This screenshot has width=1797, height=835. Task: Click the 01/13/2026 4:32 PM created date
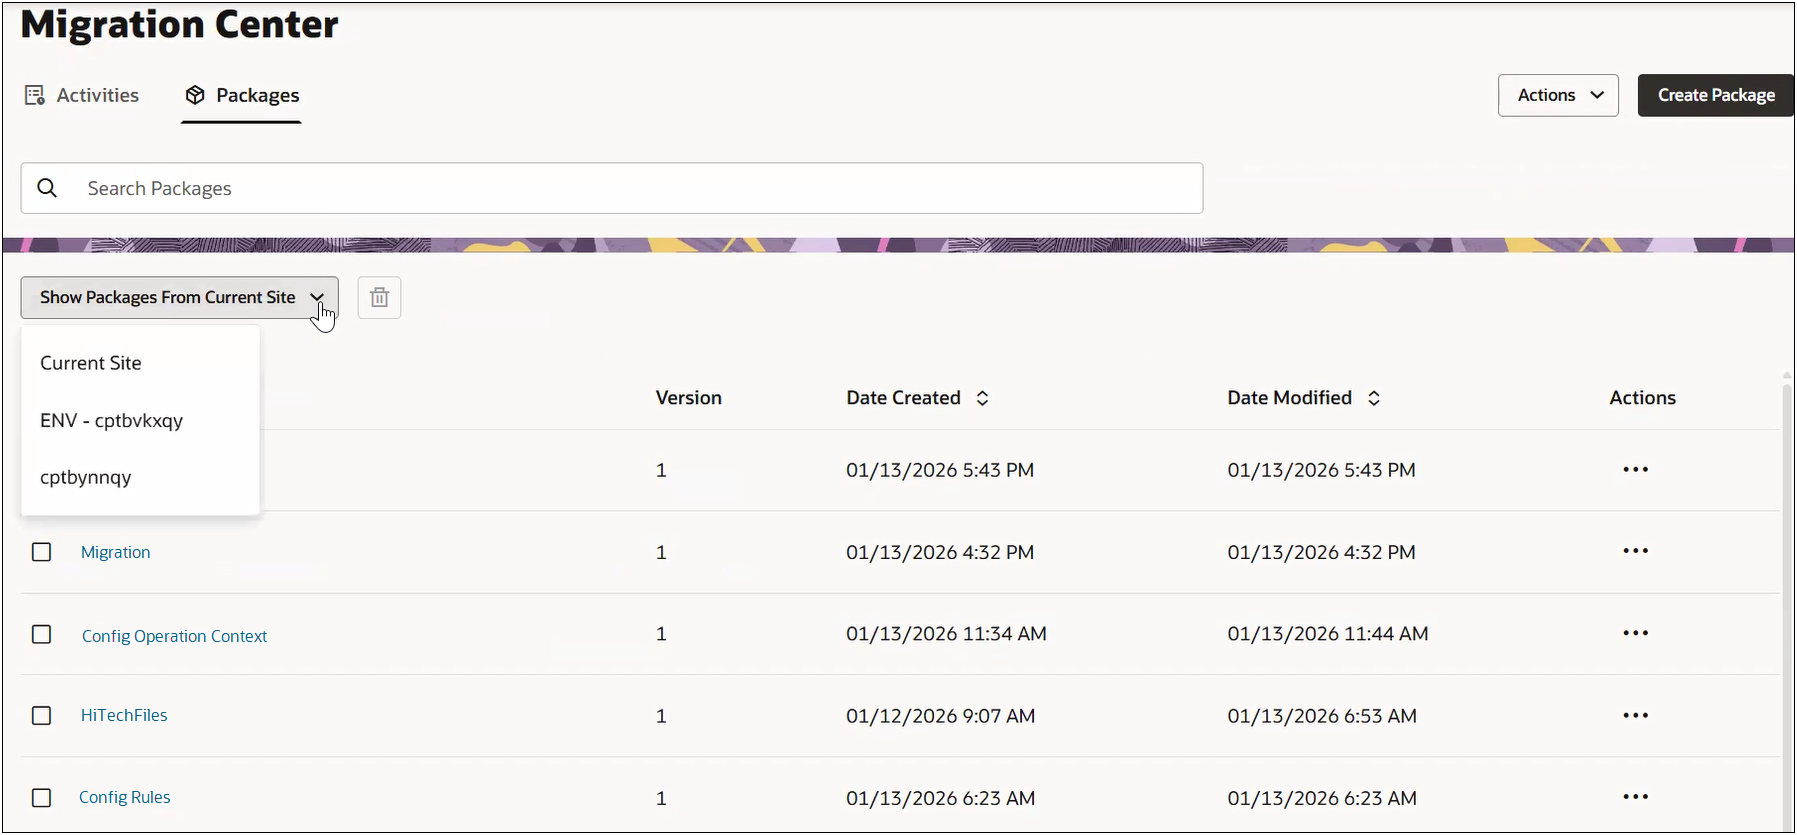(940, 552)
